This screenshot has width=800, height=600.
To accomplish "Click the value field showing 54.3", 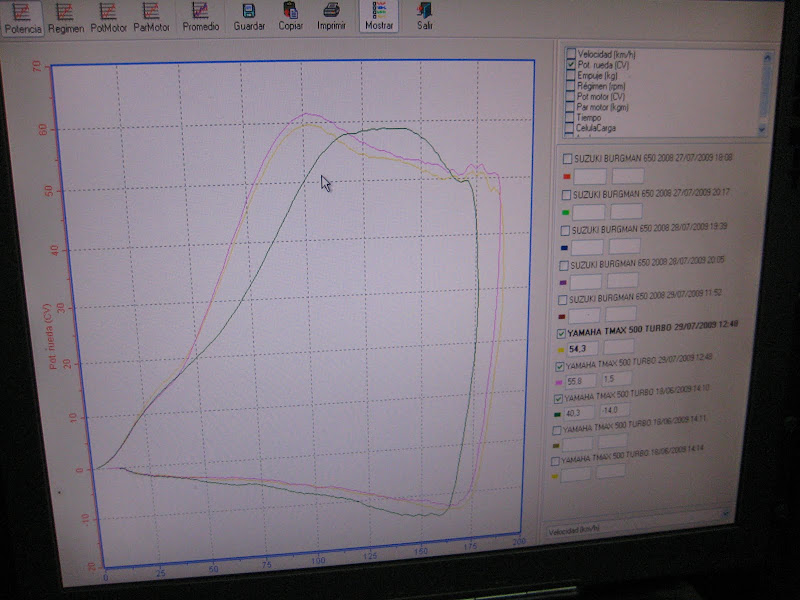I will tap(582, 348).
